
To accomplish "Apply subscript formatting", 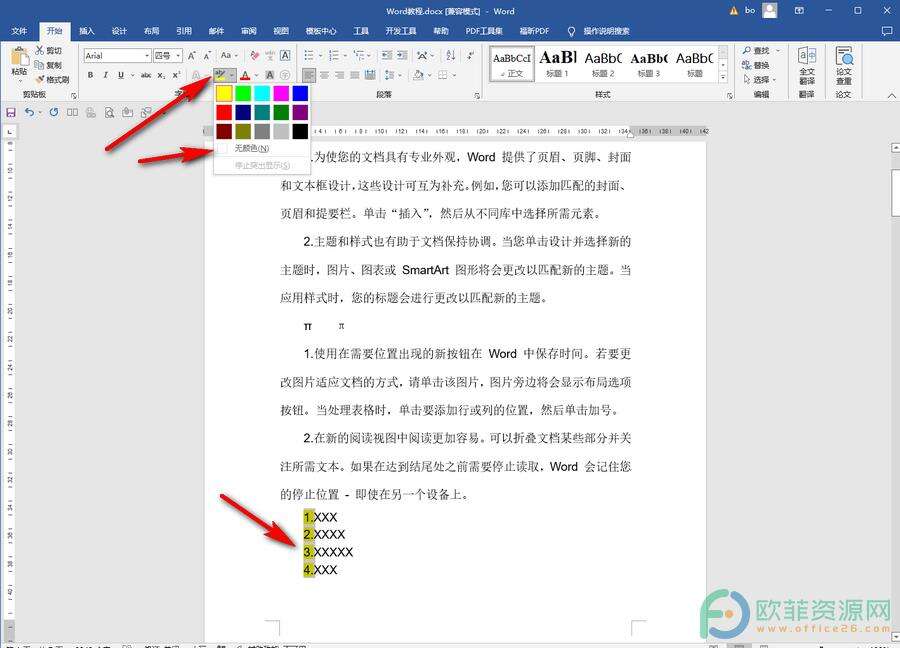I will pyautogui.click(x=162, y=75).
